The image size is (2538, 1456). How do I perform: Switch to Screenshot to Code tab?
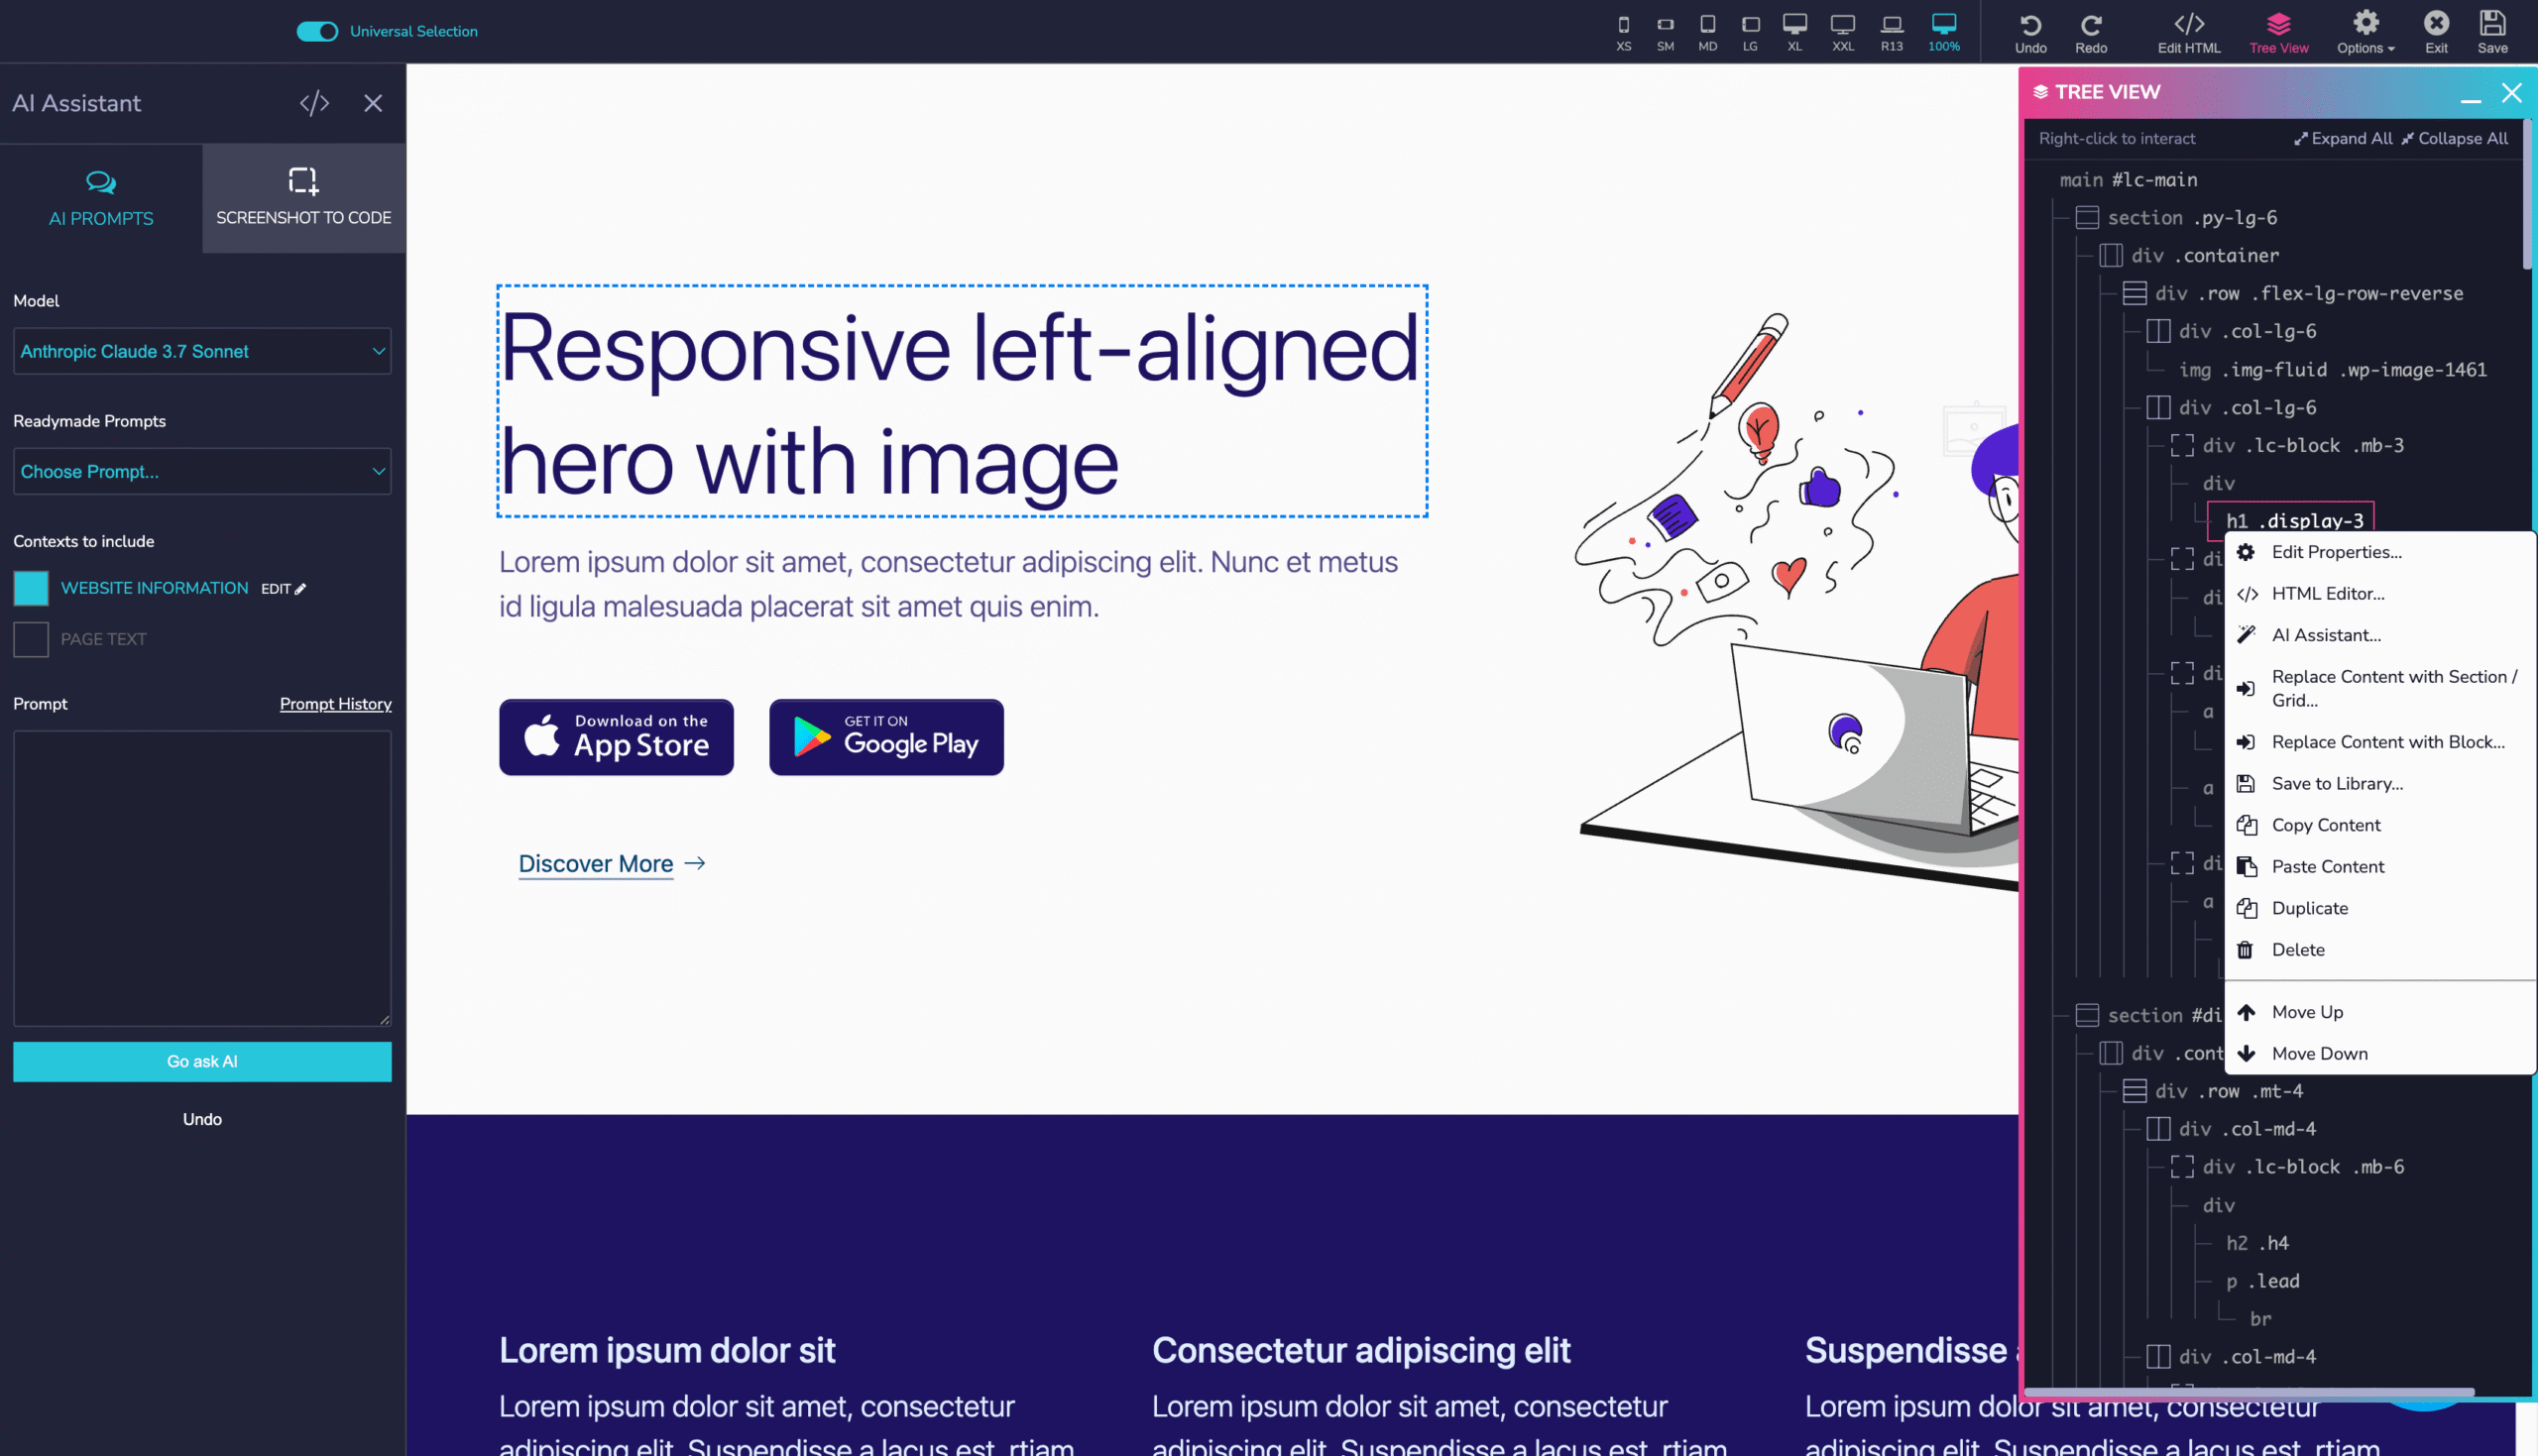(304, 198)
